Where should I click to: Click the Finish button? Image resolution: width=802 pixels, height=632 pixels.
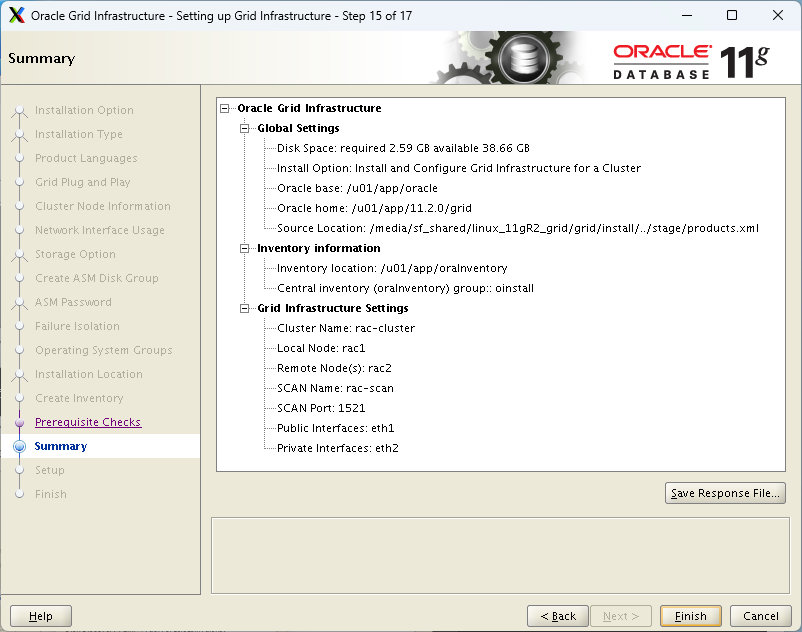click(690, 616)
